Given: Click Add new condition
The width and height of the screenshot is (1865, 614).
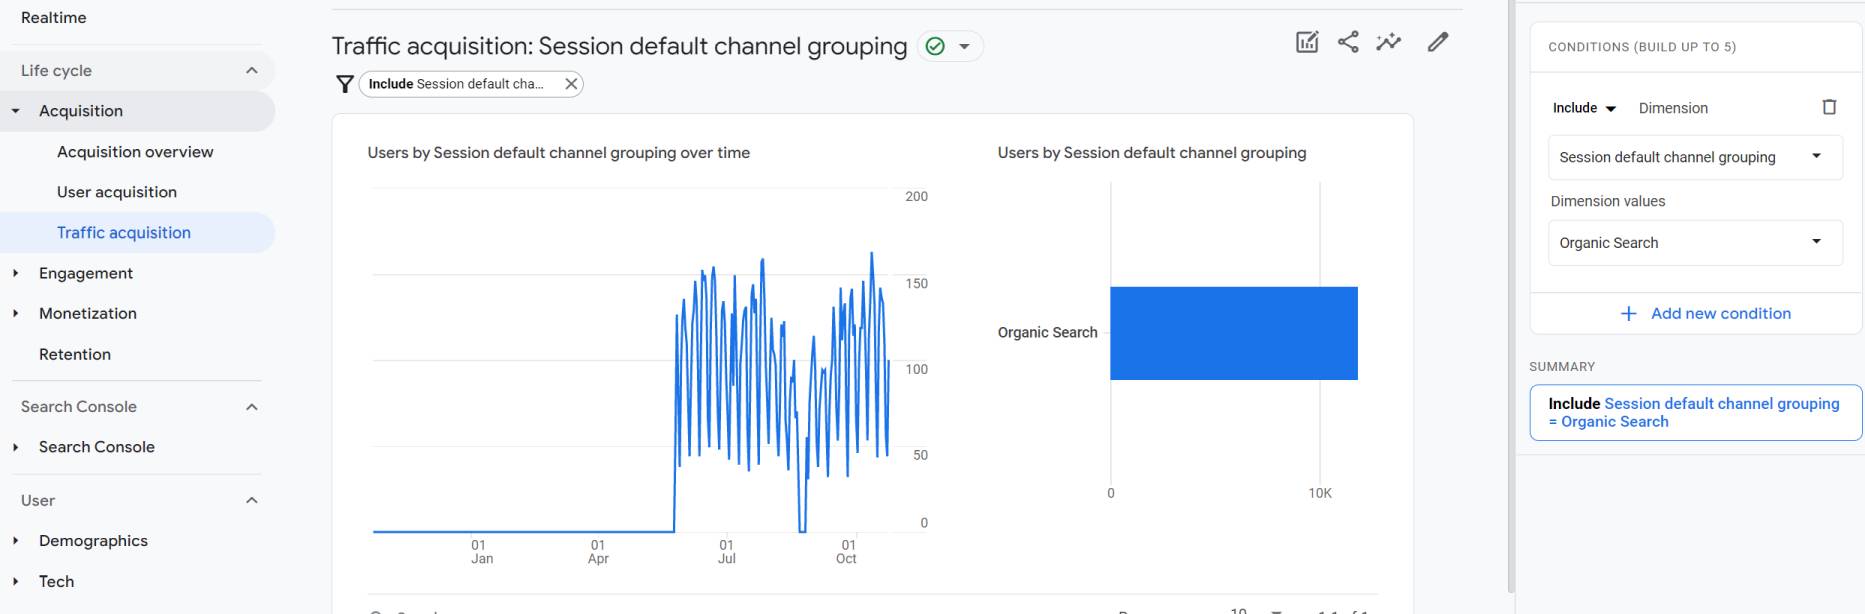Looking at the screenshot, I should [1706, 314].
